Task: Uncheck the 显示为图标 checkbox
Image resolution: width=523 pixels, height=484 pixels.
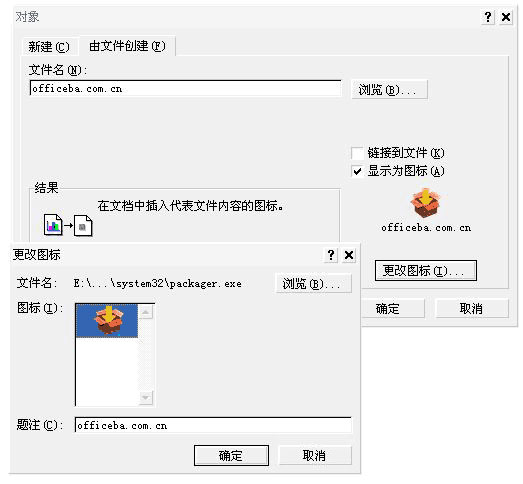Action: coord(357,171)
